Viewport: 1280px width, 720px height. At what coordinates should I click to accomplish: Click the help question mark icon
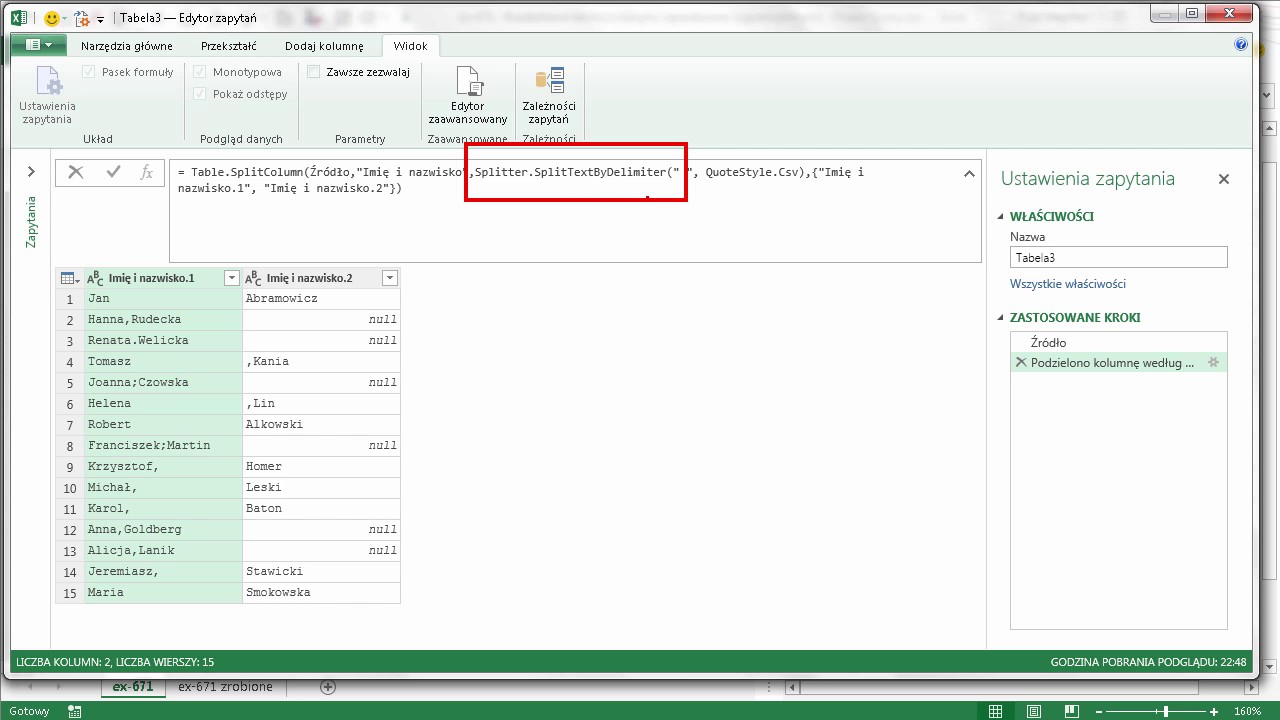(x=1241, y=45)
